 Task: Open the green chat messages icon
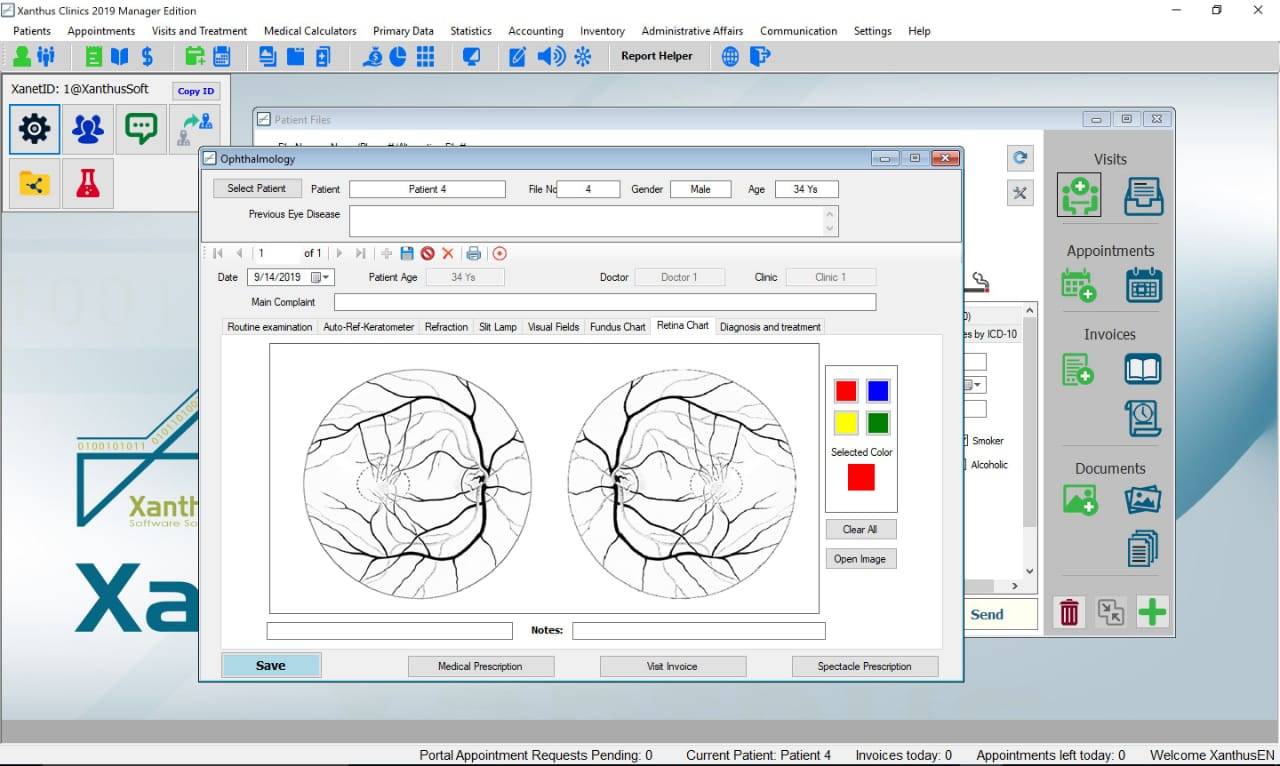[141, 129]
